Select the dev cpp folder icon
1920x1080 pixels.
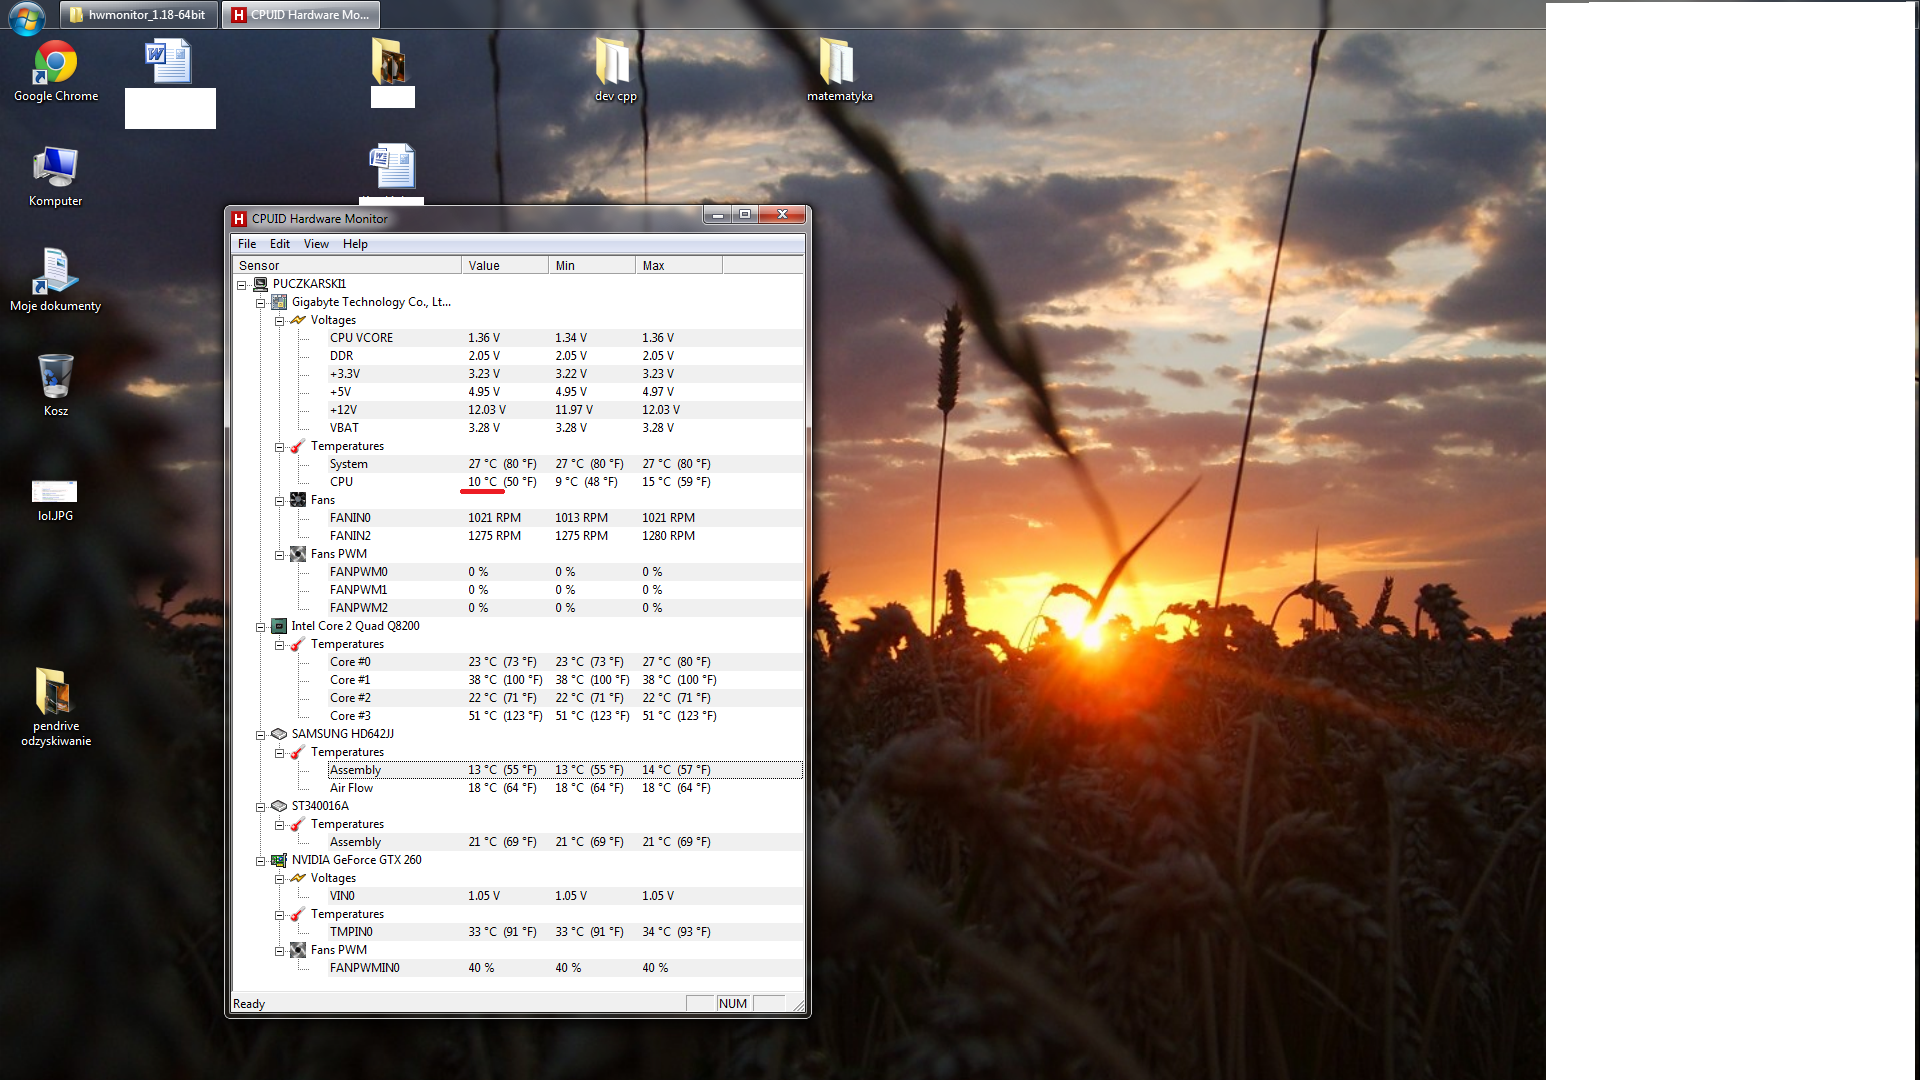(x=615, y=70)
